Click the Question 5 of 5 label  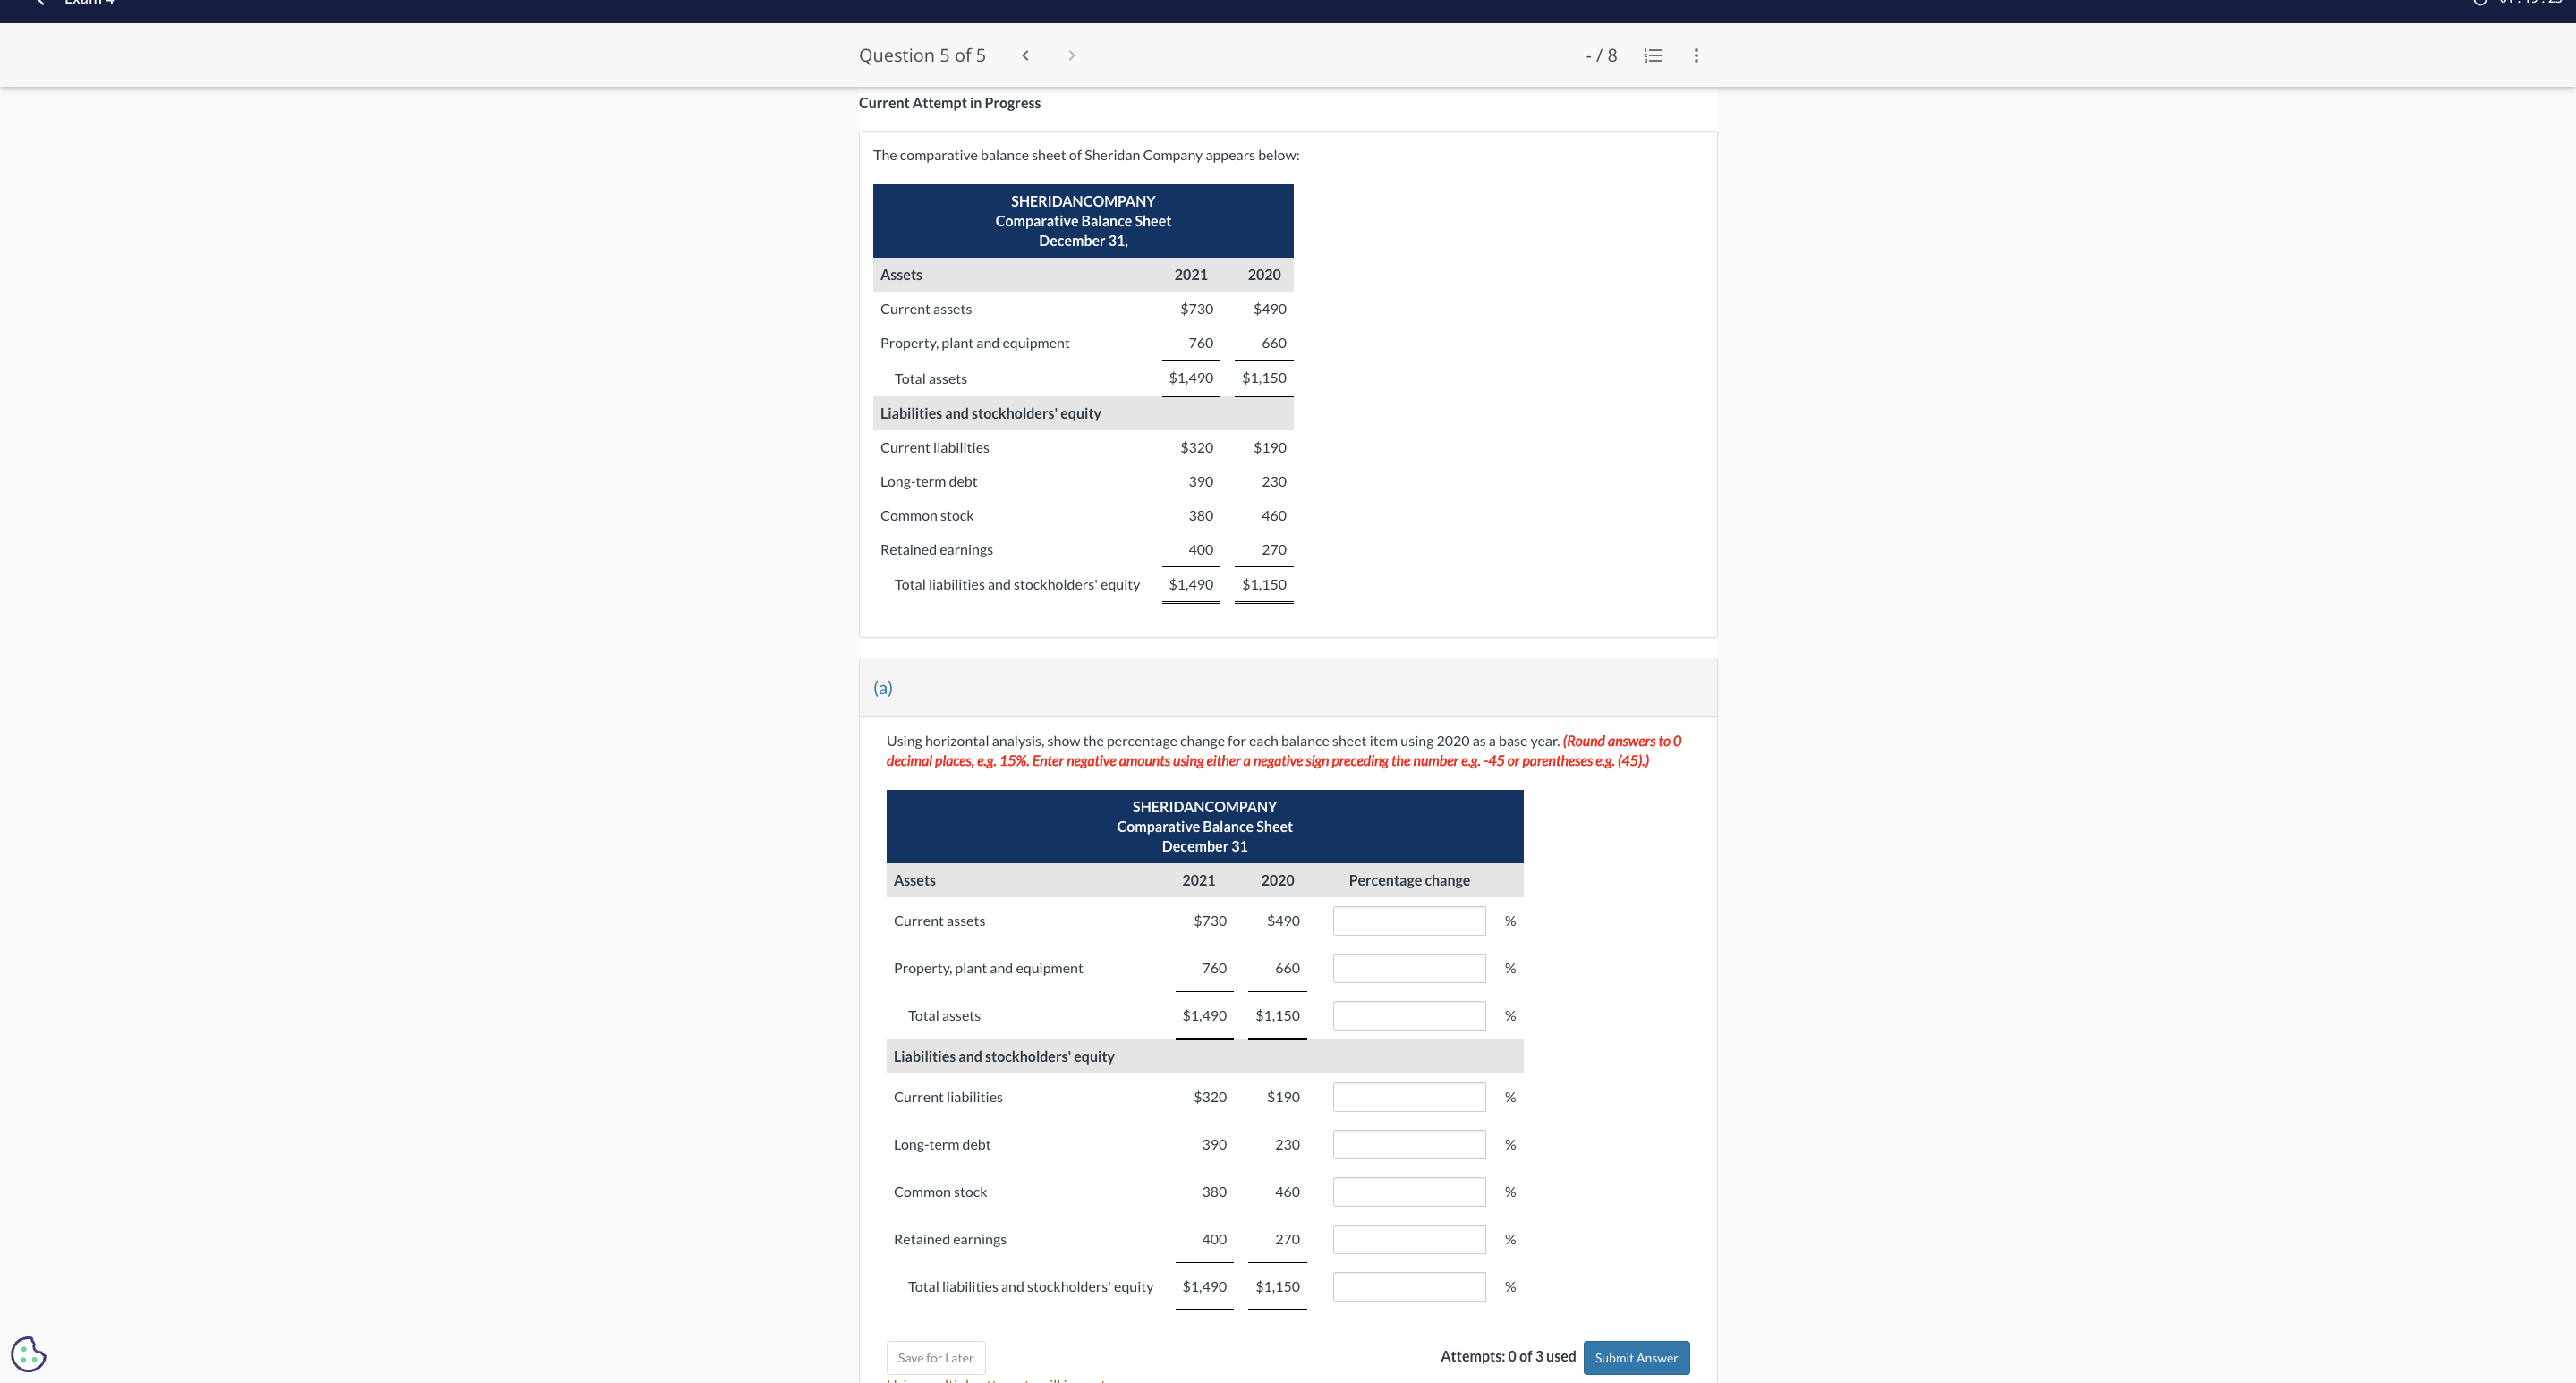point(922,56)
